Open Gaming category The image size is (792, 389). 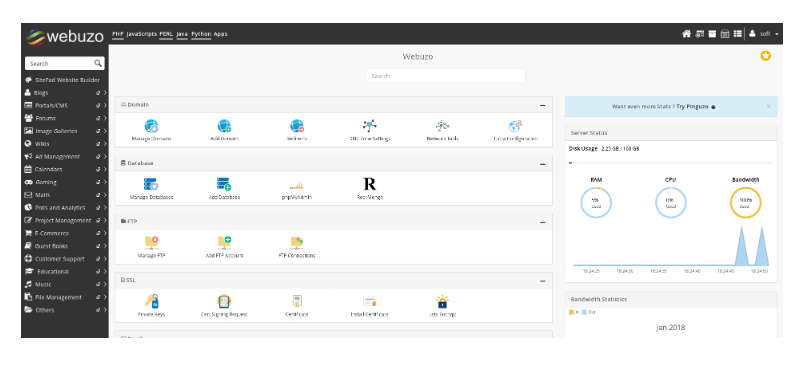(x=45, y=182)
